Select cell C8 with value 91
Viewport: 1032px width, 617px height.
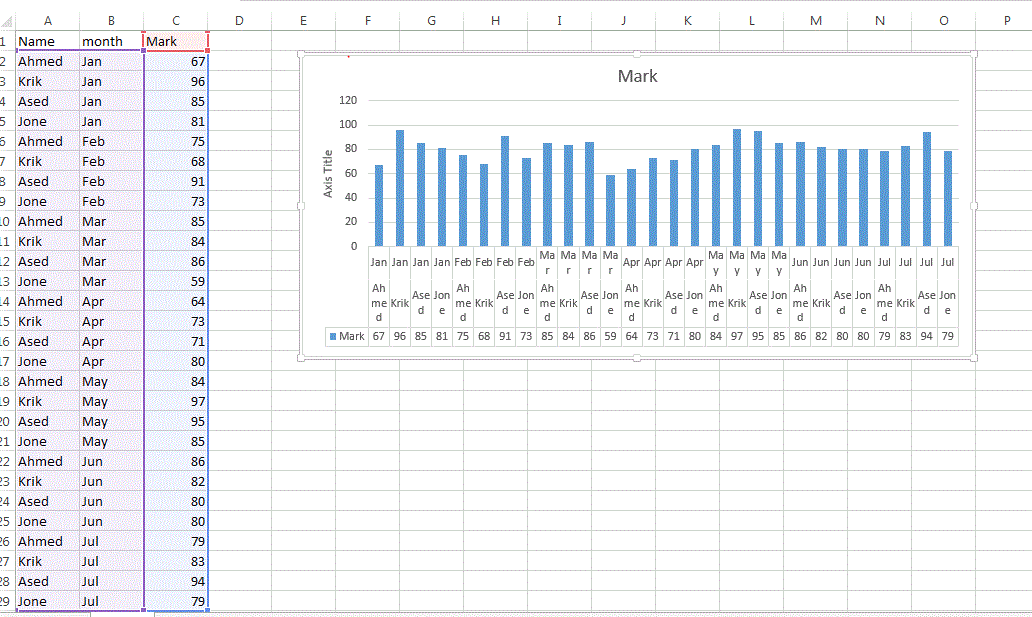pos(176,181)
